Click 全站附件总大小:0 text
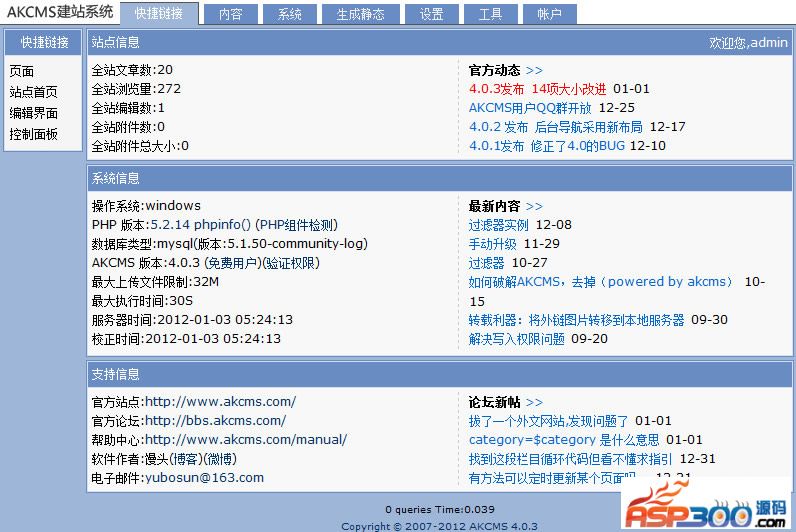796x532 pixels. tap(140, 146)
